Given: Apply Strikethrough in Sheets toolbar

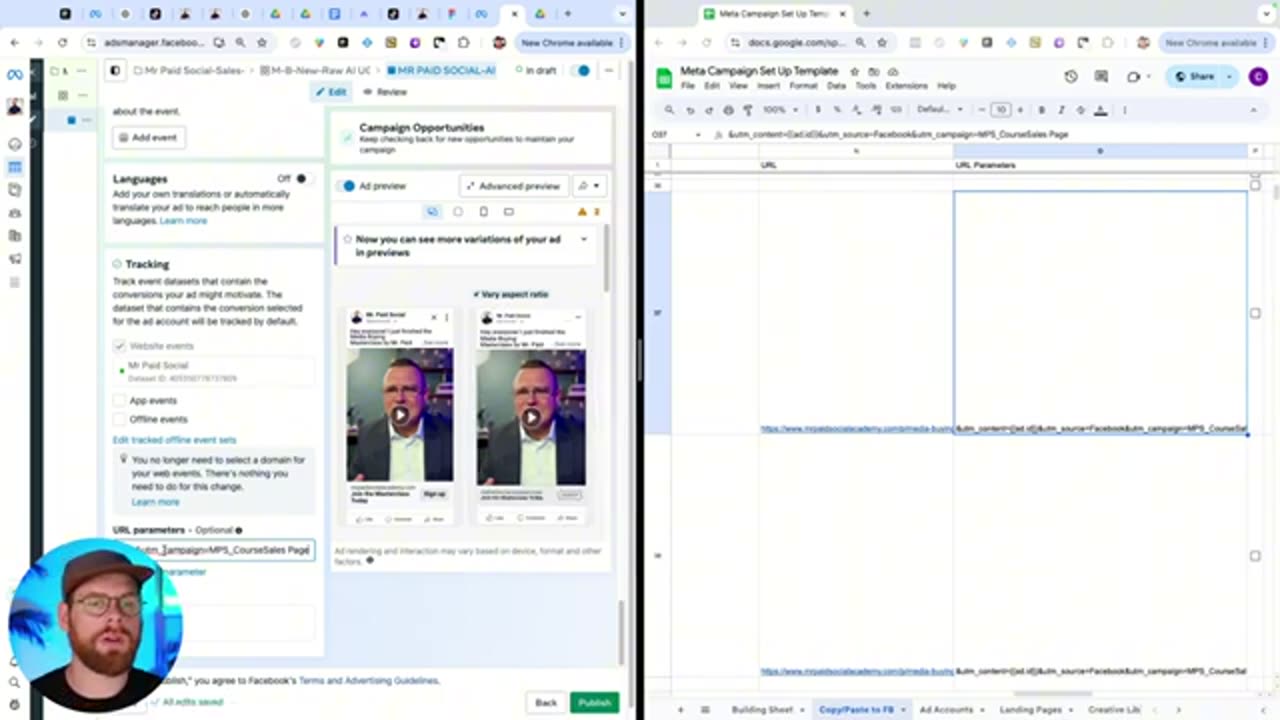Looking at the screenshot, I should (1081, 110).
